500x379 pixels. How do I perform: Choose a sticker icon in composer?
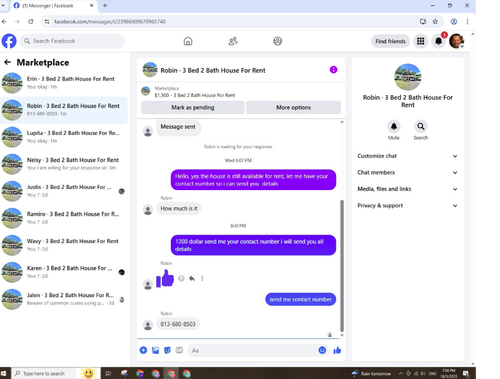click(167, 350)
